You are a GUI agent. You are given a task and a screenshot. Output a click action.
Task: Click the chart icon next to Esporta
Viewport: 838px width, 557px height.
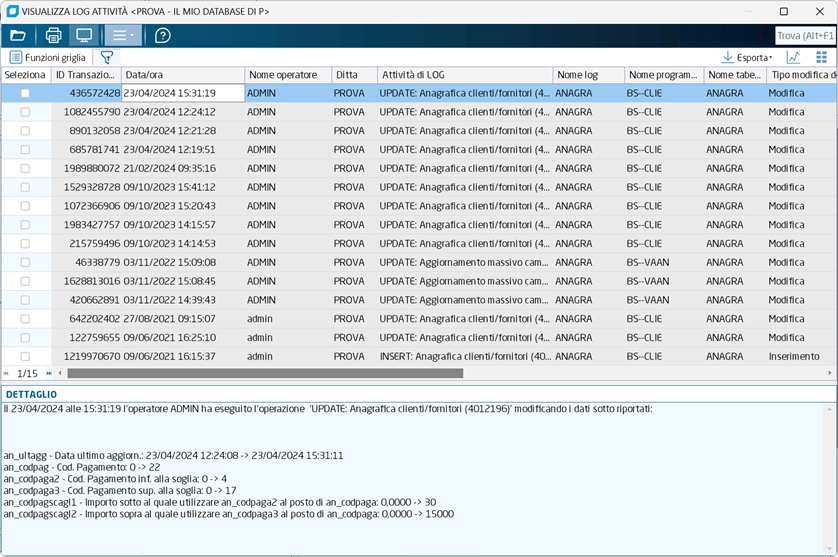pos(793,57)
